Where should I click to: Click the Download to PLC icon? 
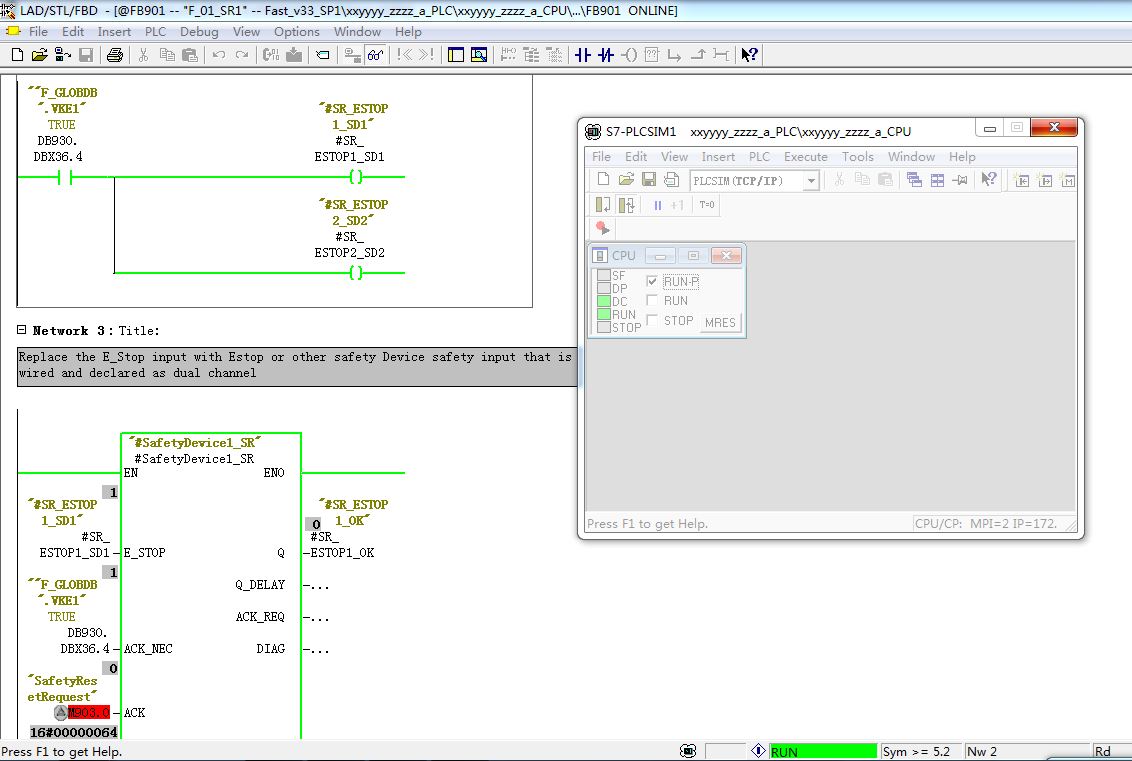coord(294,55)
